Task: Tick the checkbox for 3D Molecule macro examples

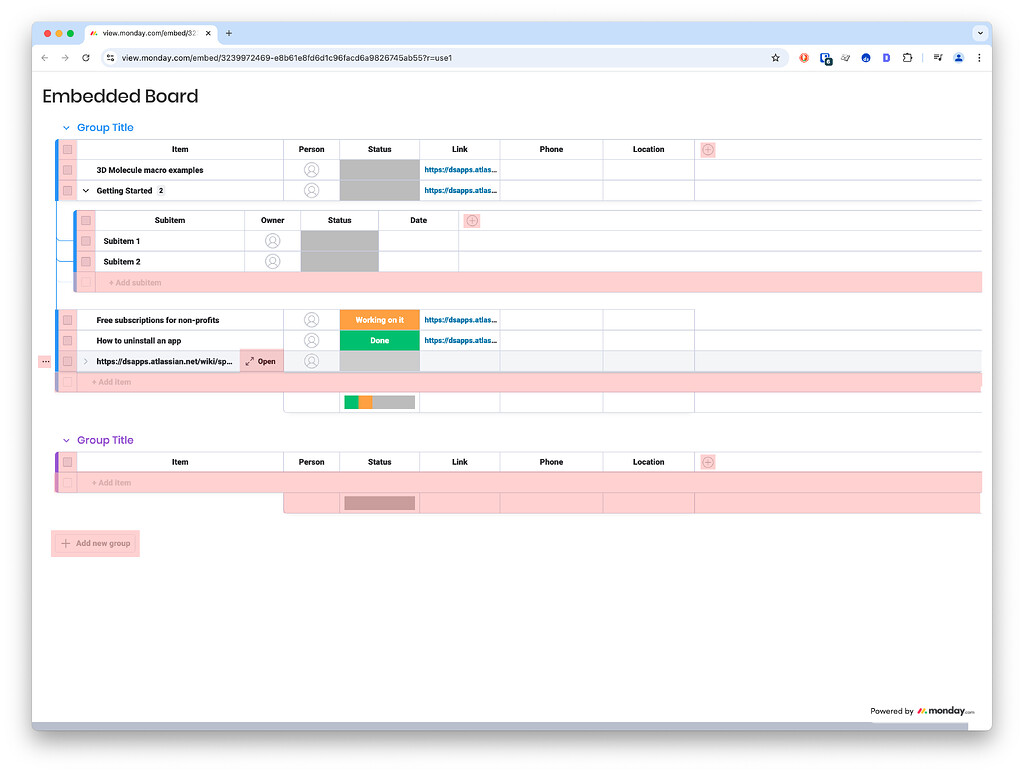Action: pyautogui.click(x=67, y=169)
